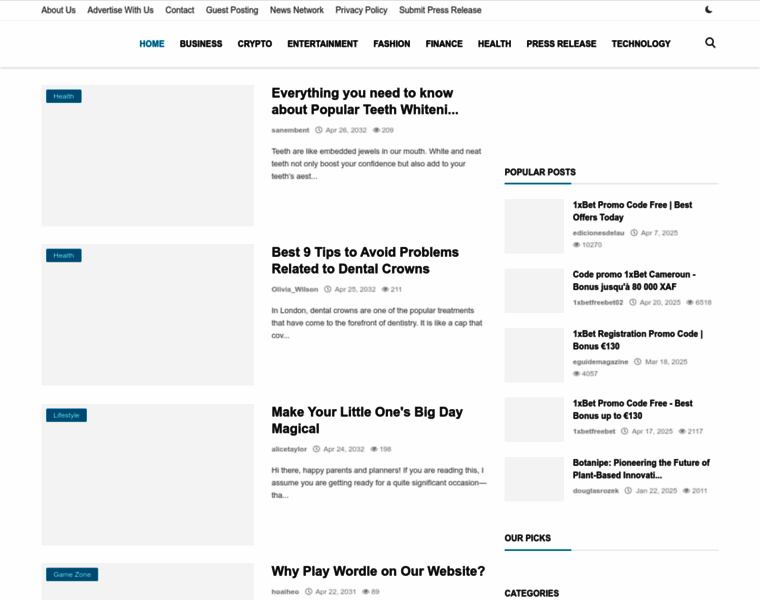Open dental crowns article thumbnail

click(x=147, y=315)
